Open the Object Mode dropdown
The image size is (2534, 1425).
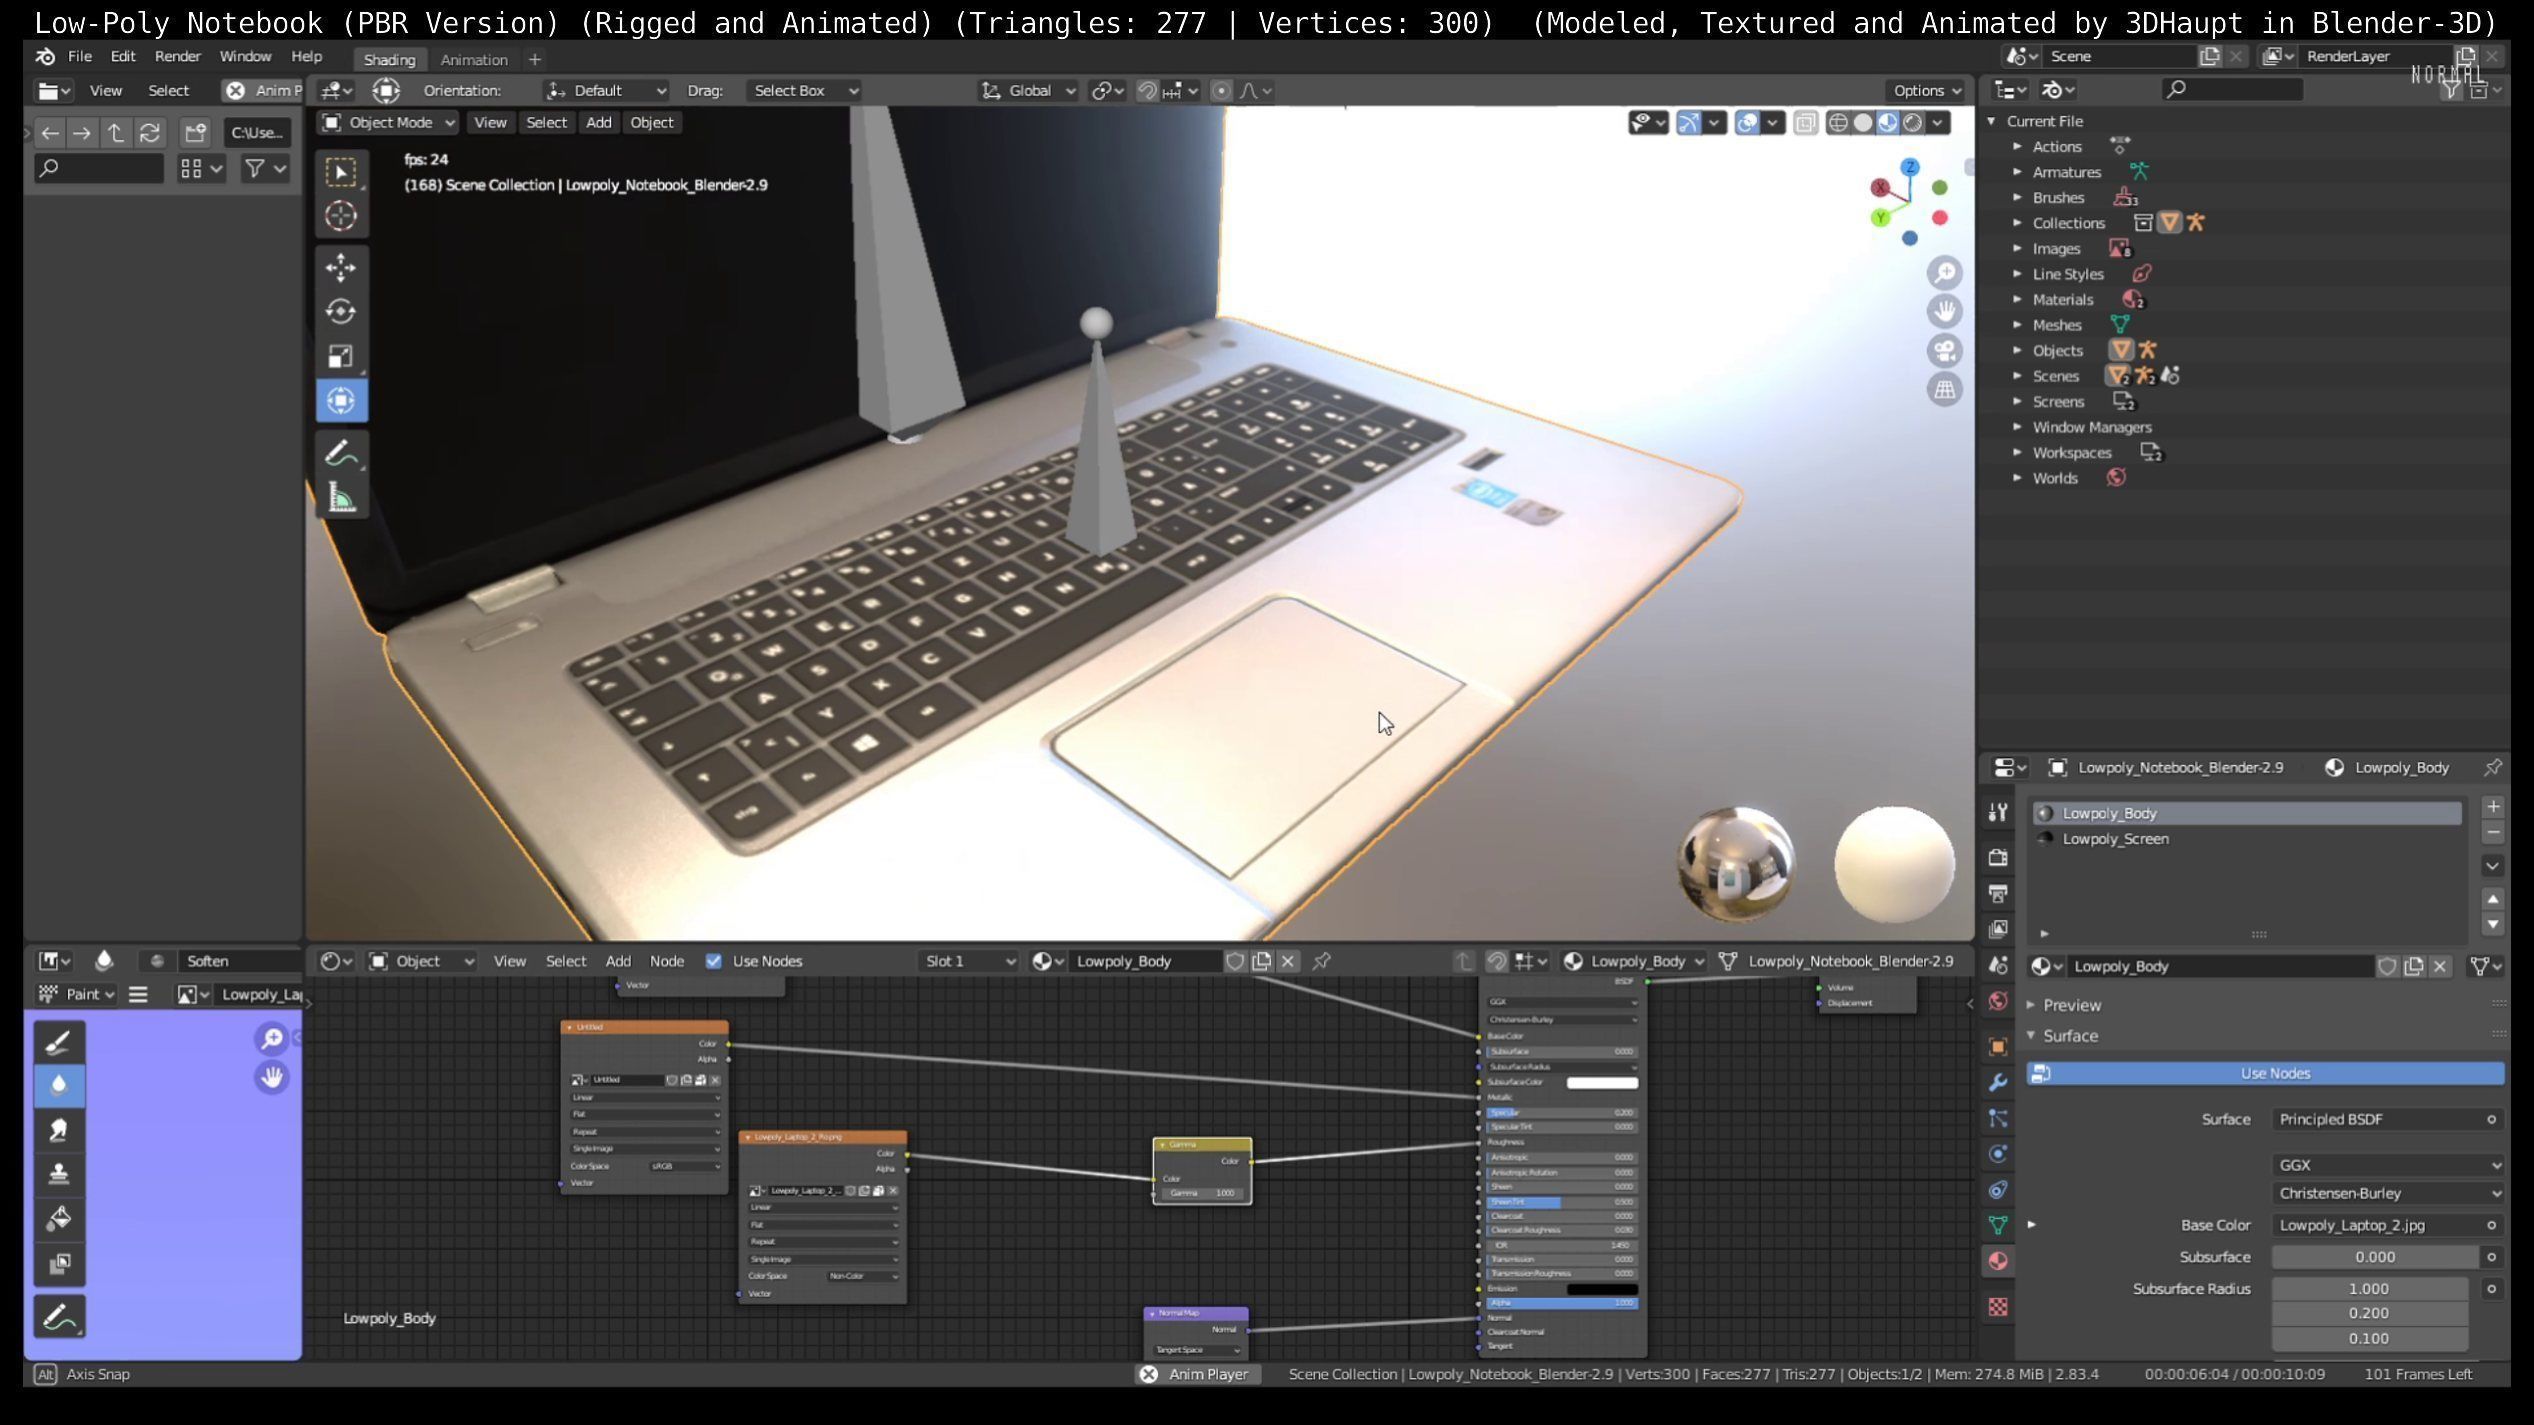[x=388, y=123]
